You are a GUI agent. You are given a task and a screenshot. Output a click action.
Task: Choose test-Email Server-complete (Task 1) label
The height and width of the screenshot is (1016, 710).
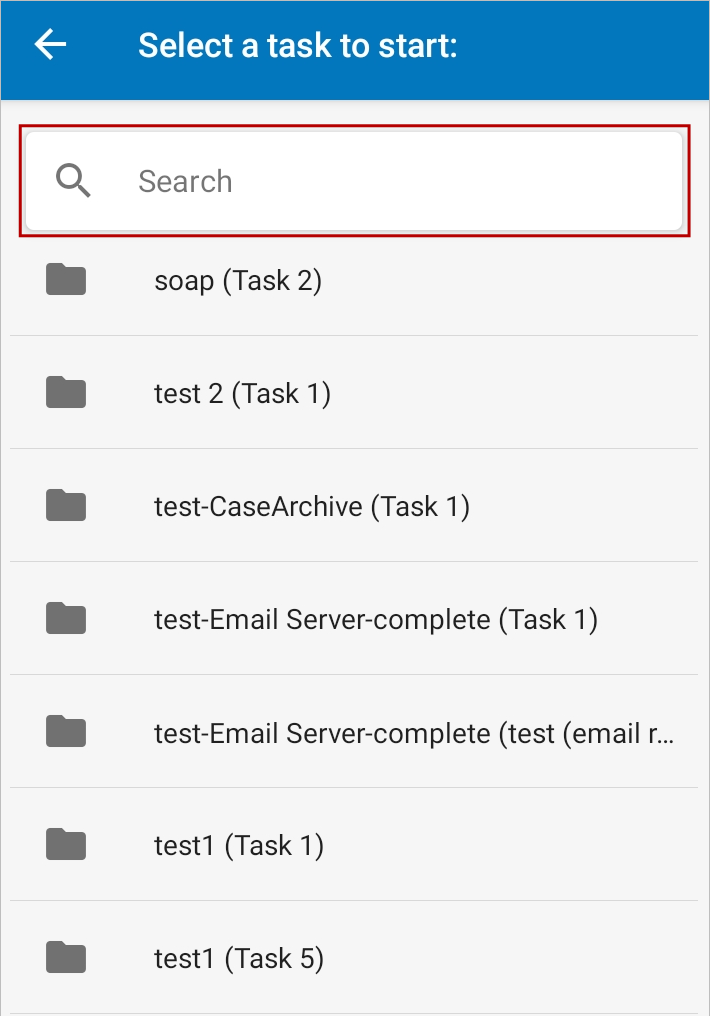click(376, 620)
